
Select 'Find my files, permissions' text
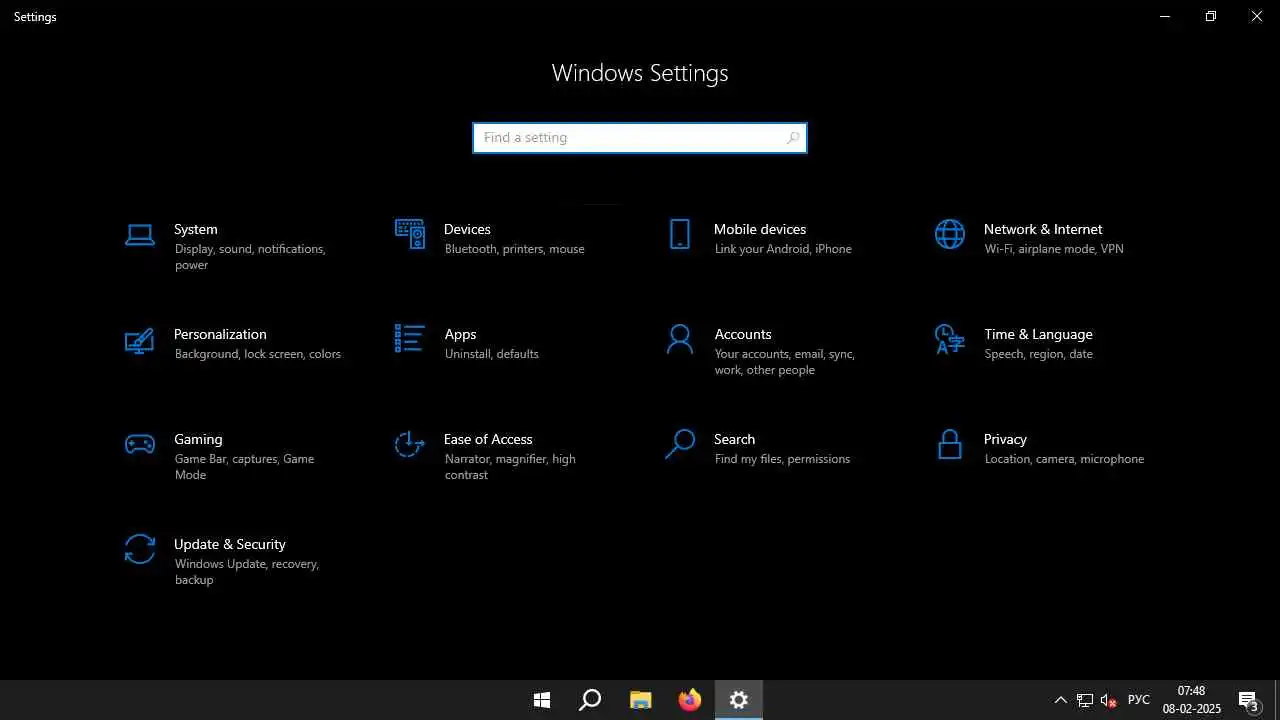[x=782, y=459]
